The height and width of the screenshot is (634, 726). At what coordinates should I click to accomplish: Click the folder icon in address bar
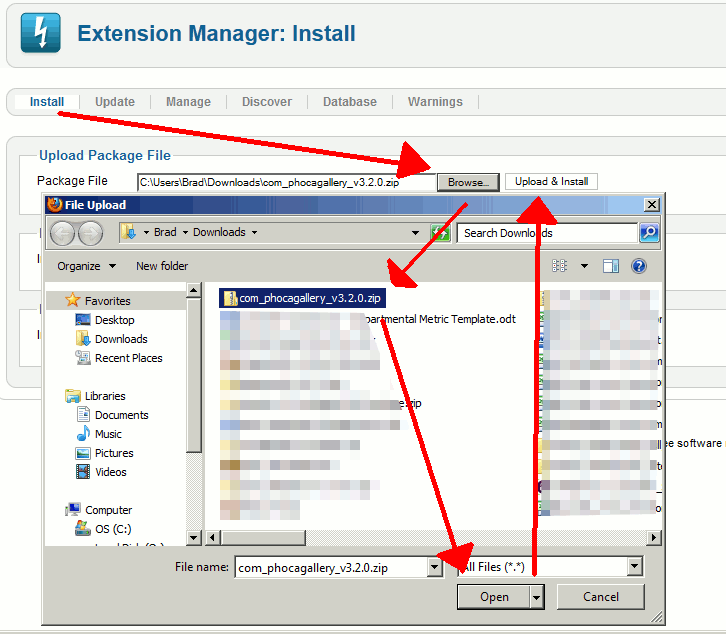128,232
